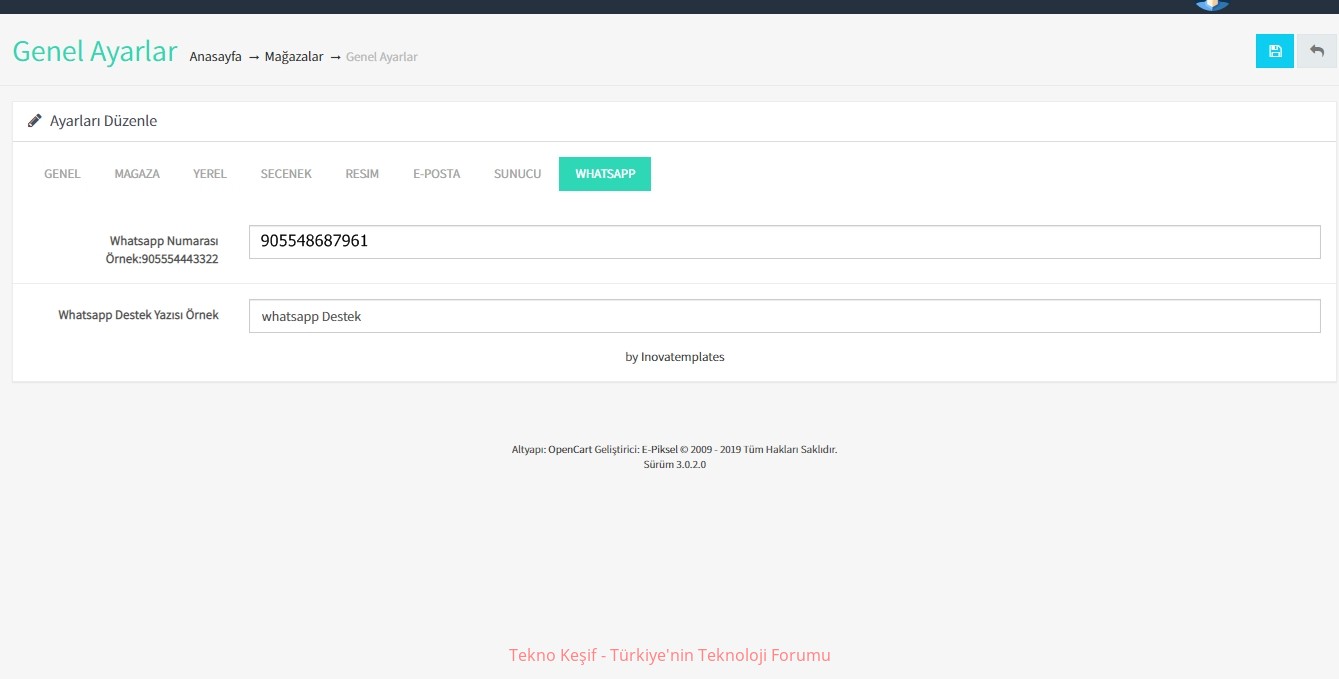This screenshot has height=679, width=1339.
Task: Click the Whatsapp Numarası input field
Action: tap(785, 242)
